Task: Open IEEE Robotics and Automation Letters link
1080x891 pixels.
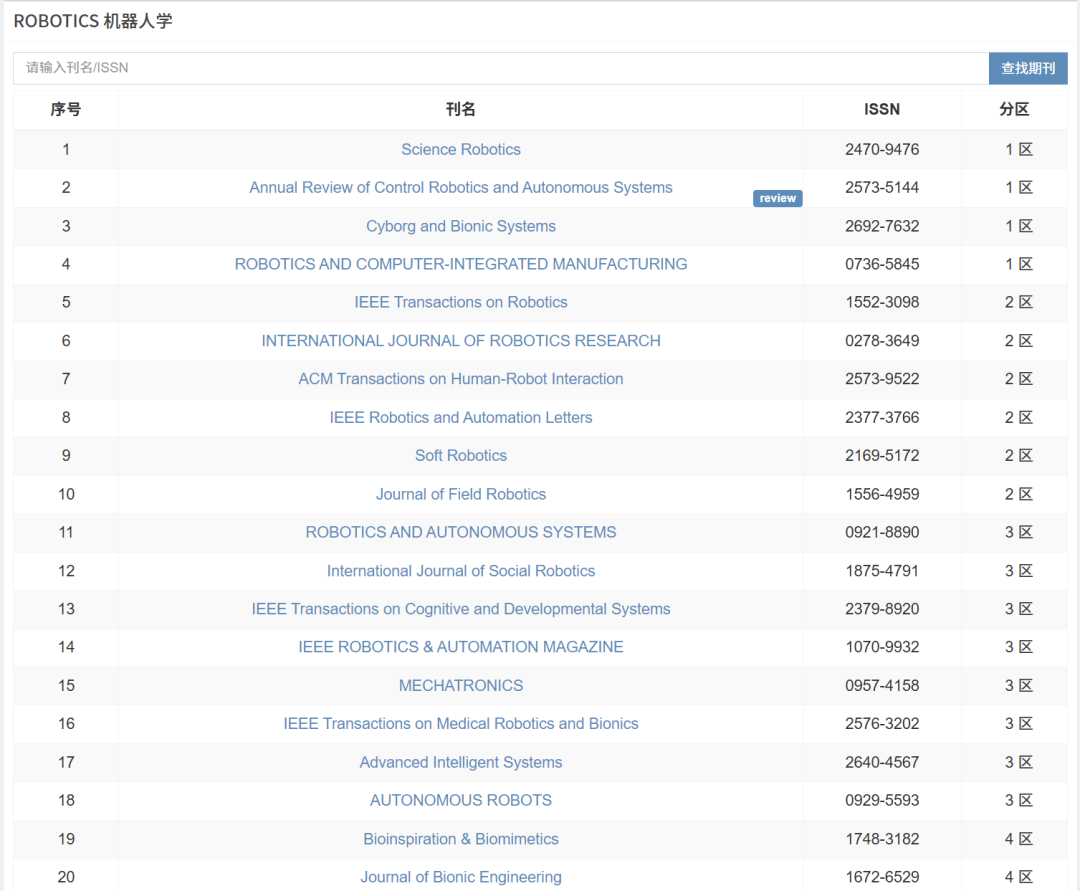Action: [461, 417]
